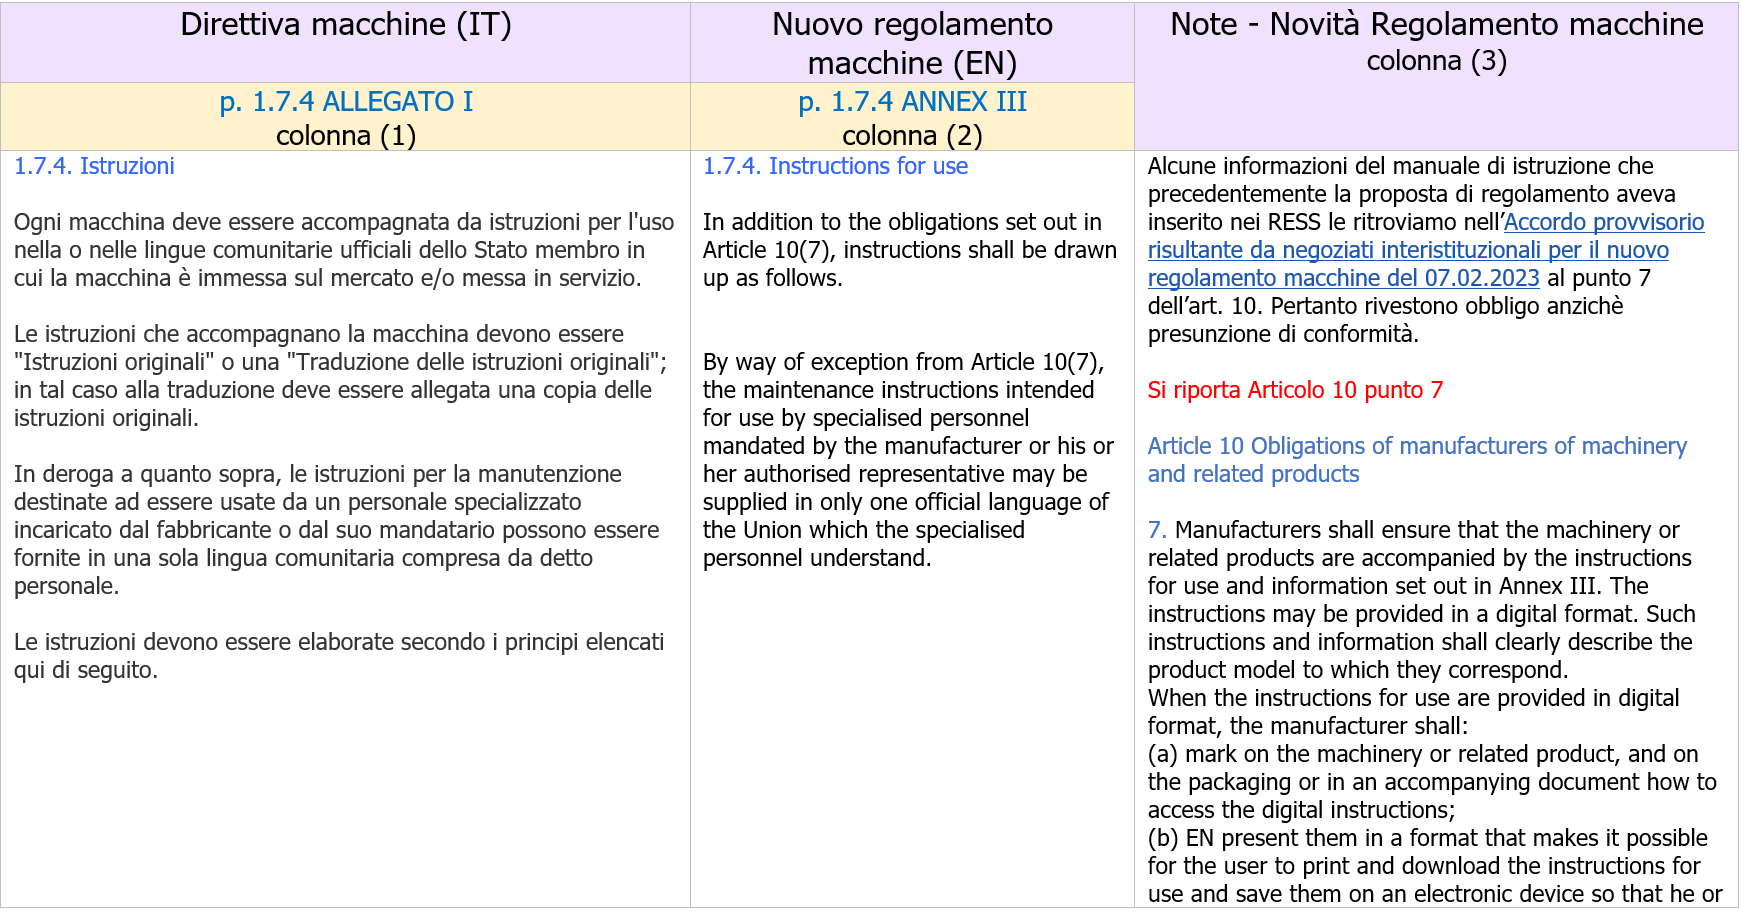Click 'colonna (2)' label
Image resolution: width=1742 pixels, height=912 pixels.
tap(912, 135)
